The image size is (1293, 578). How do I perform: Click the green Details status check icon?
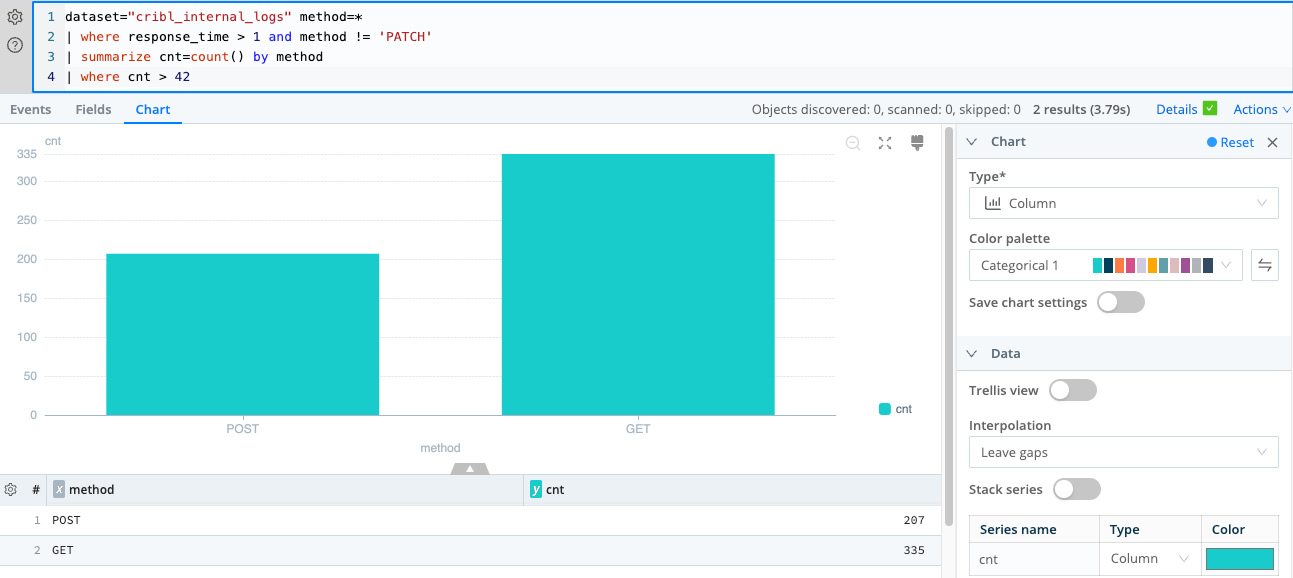pos(1210,109)
